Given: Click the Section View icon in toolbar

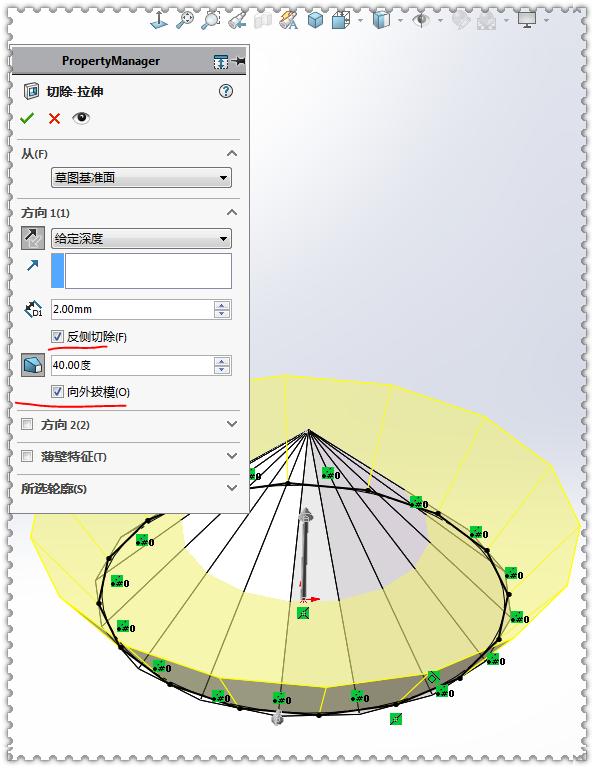Looking at the screenshot, I should pyautogui.click(x=264, y=20).
